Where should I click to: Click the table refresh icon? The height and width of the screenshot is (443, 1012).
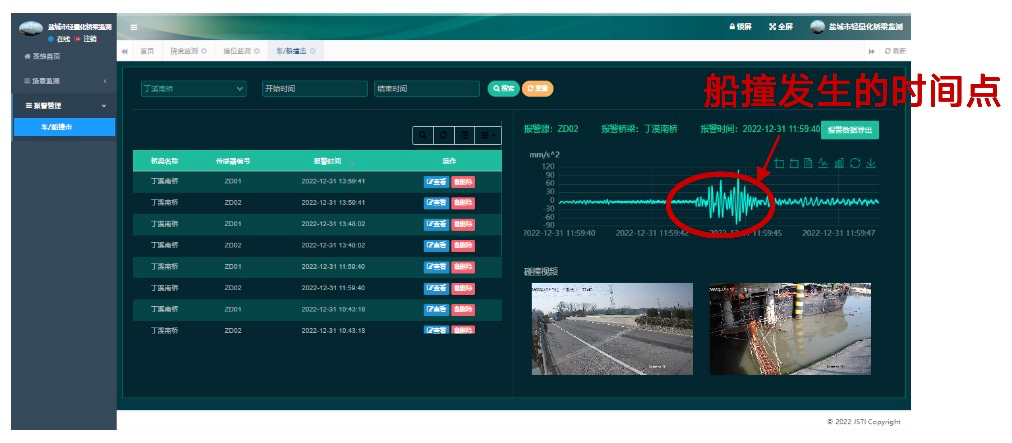tap(443, 136)
